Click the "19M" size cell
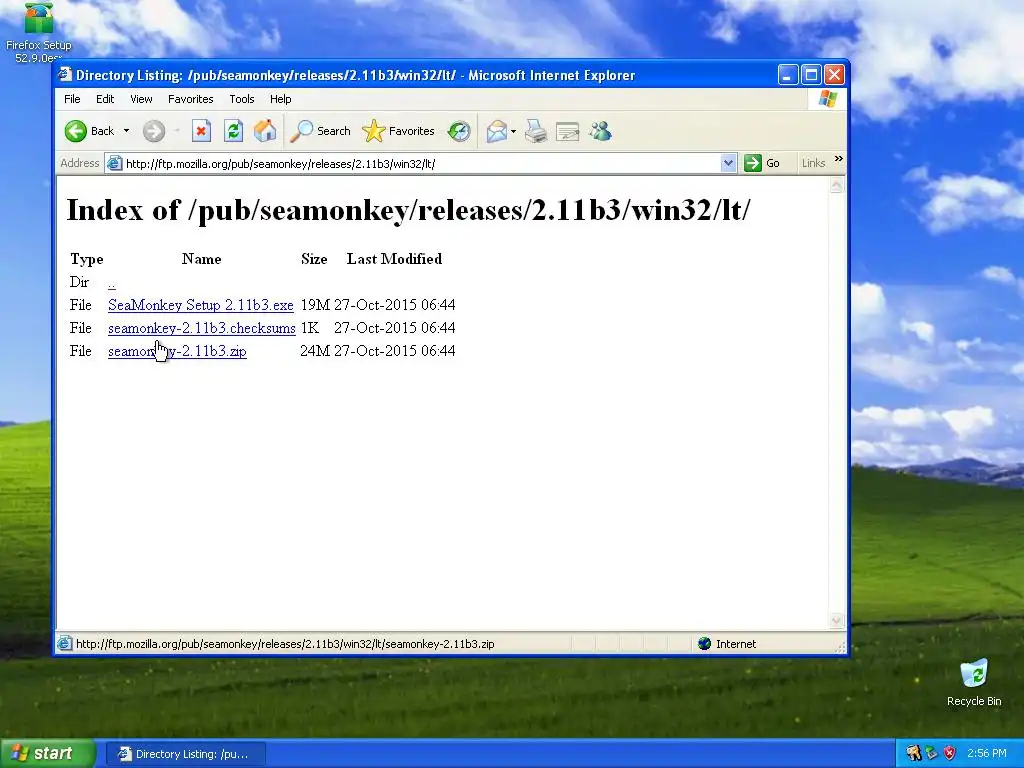 pyautogui.click(x=315, y=305)
